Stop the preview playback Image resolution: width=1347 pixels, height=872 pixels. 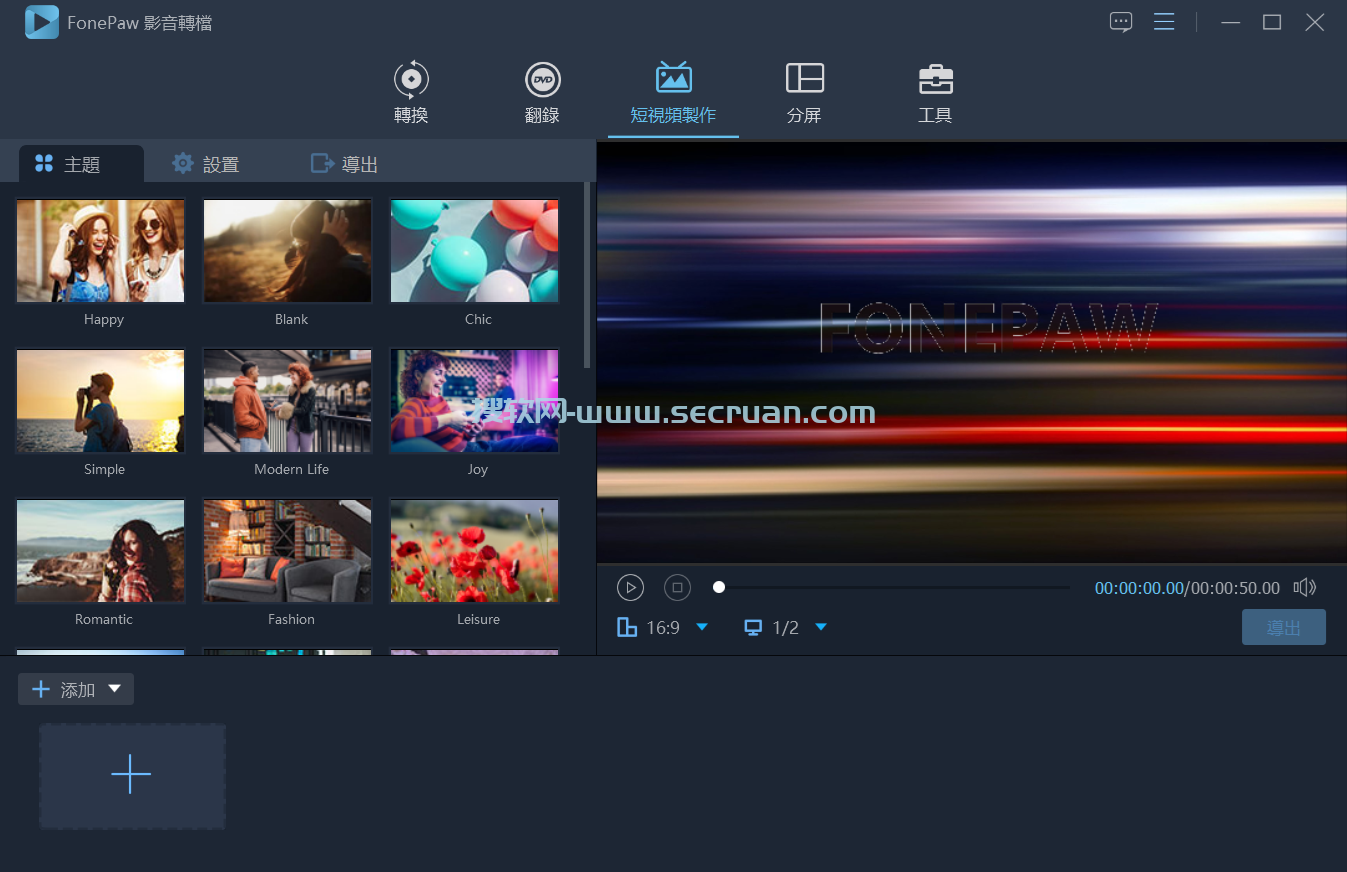click(677, 587)
